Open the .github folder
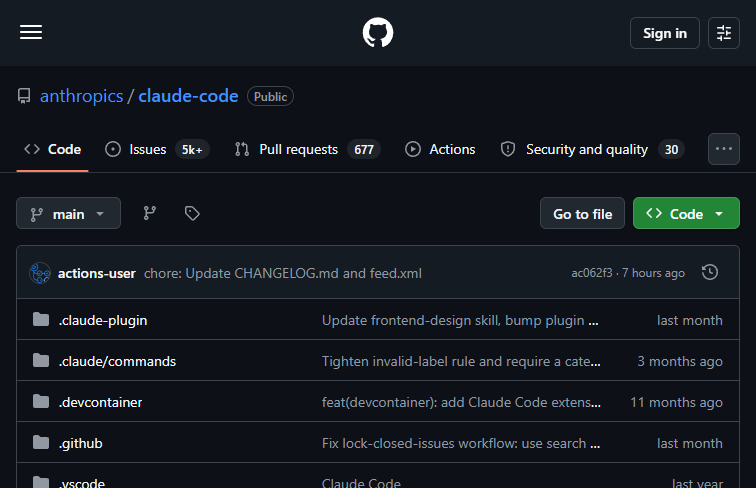The image size is (756, 488). pyautogui.click(x=81, y=443)
